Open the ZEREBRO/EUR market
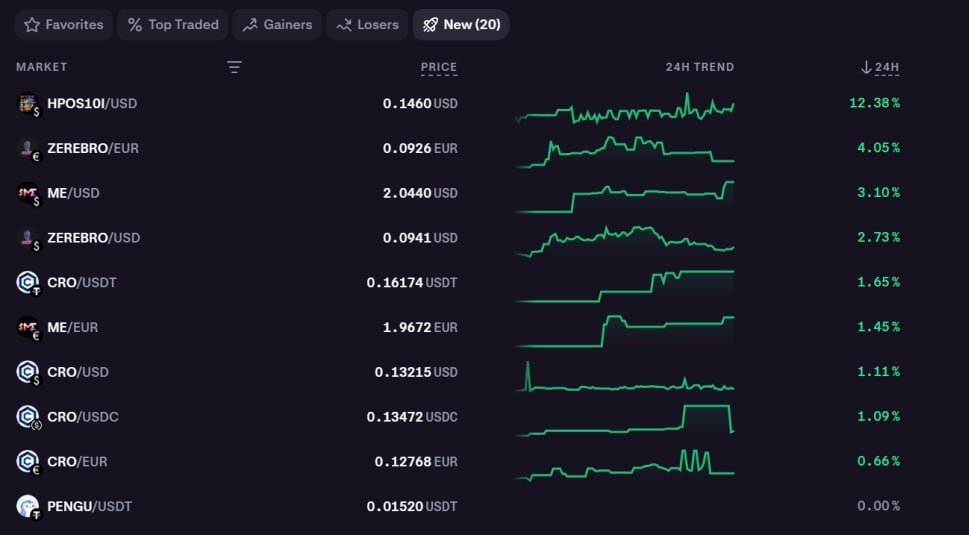The width and height of the screenshot is (969, 535). 93,148
